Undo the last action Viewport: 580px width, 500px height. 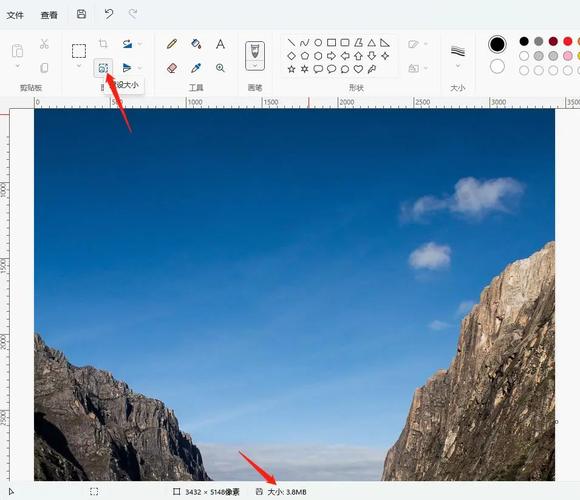click(109, 14)
